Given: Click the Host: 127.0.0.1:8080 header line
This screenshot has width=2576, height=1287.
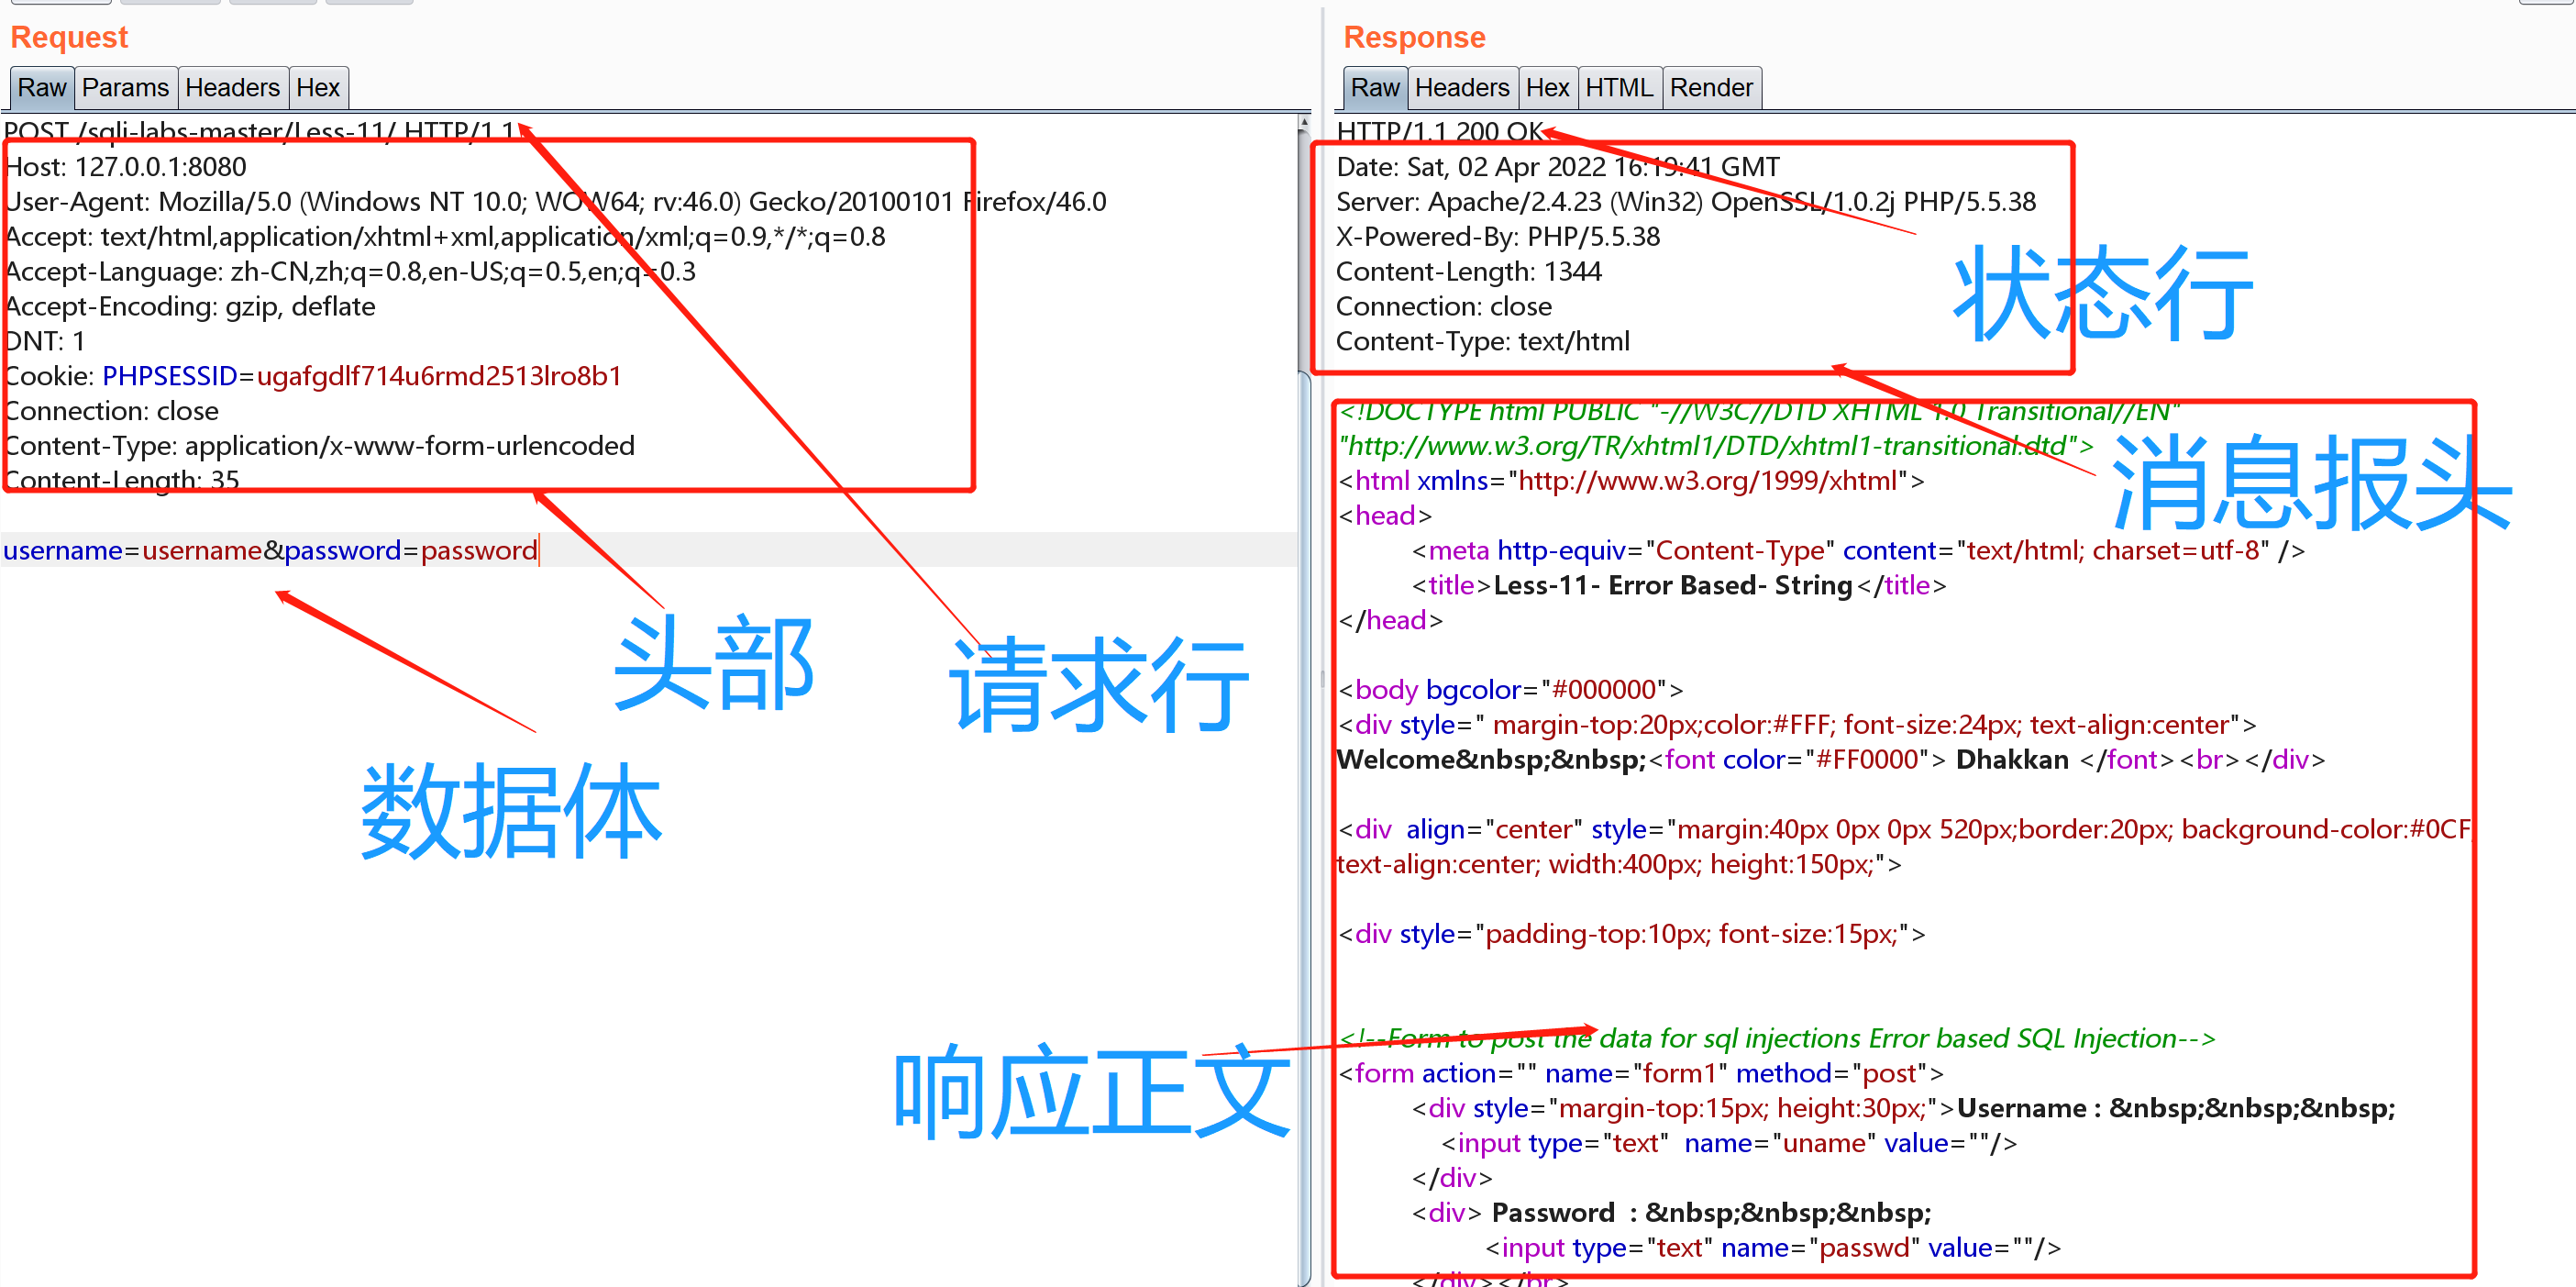Looking at the screenshot, I should click(x=125, y=166).
